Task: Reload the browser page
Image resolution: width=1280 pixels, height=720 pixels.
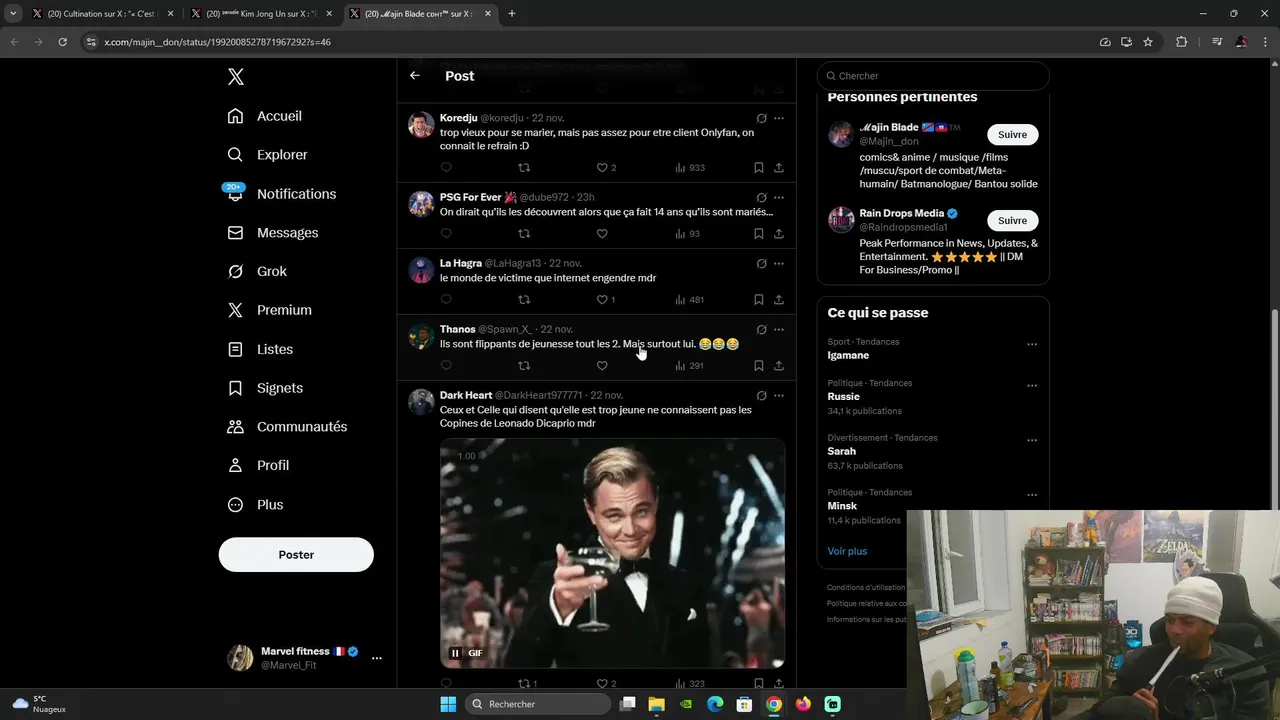Action: (x=62, y=42)
